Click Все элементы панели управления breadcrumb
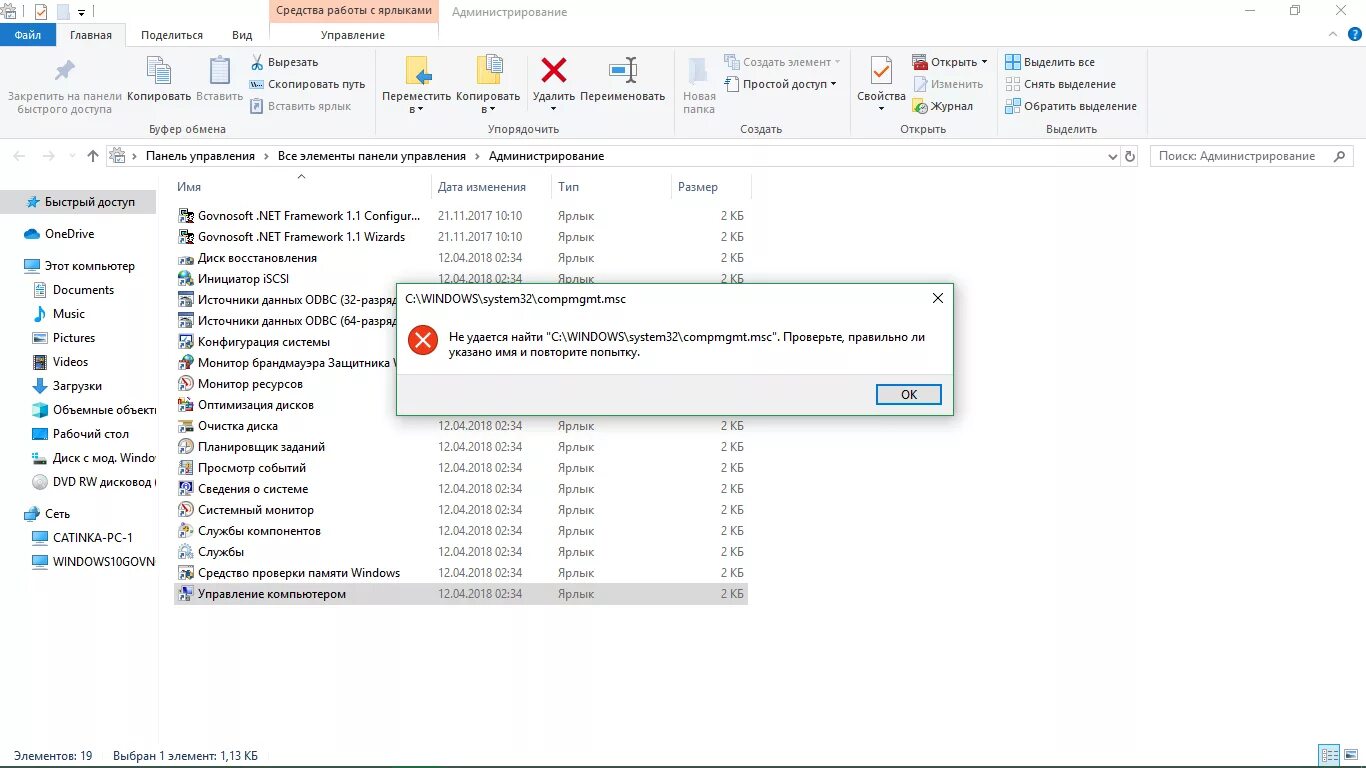Image resolution: width=1366 pixels, height=768 pixels. click(372, 156)
